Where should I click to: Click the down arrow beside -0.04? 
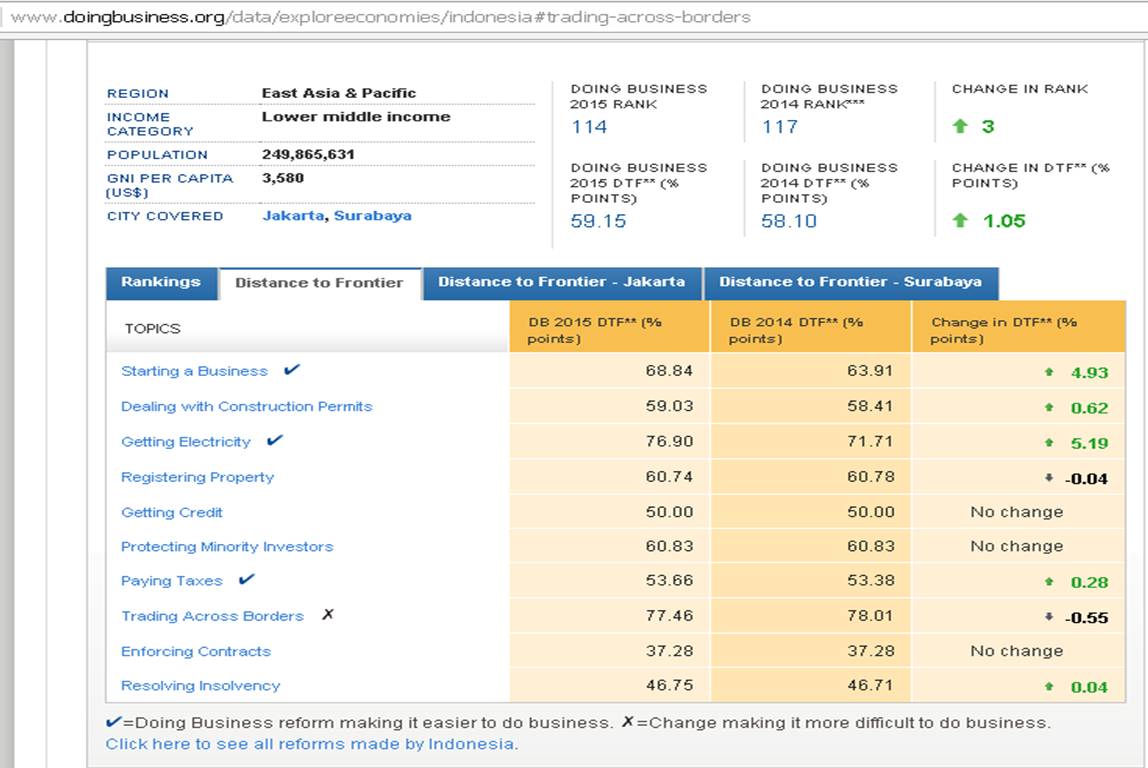[x=1049, y=478]
